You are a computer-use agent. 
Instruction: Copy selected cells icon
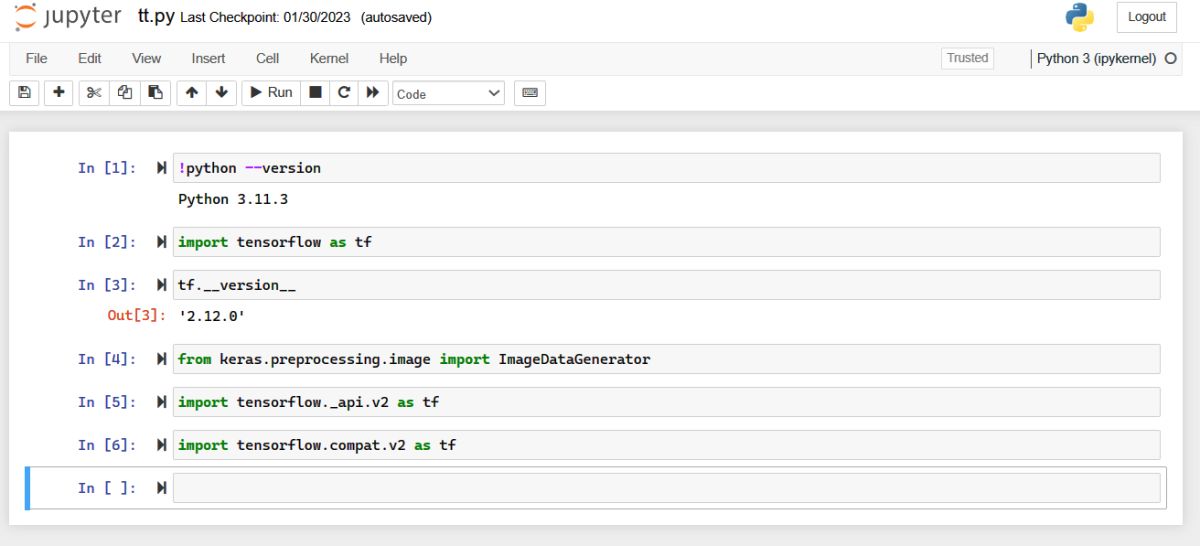pos(125,93)
